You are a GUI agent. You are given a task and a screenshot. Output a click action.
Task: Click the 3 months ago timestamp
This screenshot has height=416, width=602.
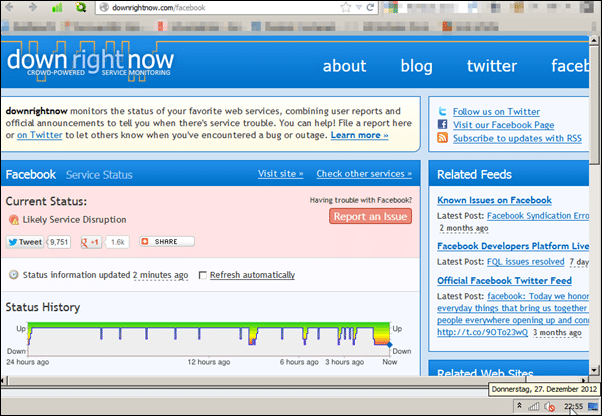pyautogui.click(x=557, y=333)
